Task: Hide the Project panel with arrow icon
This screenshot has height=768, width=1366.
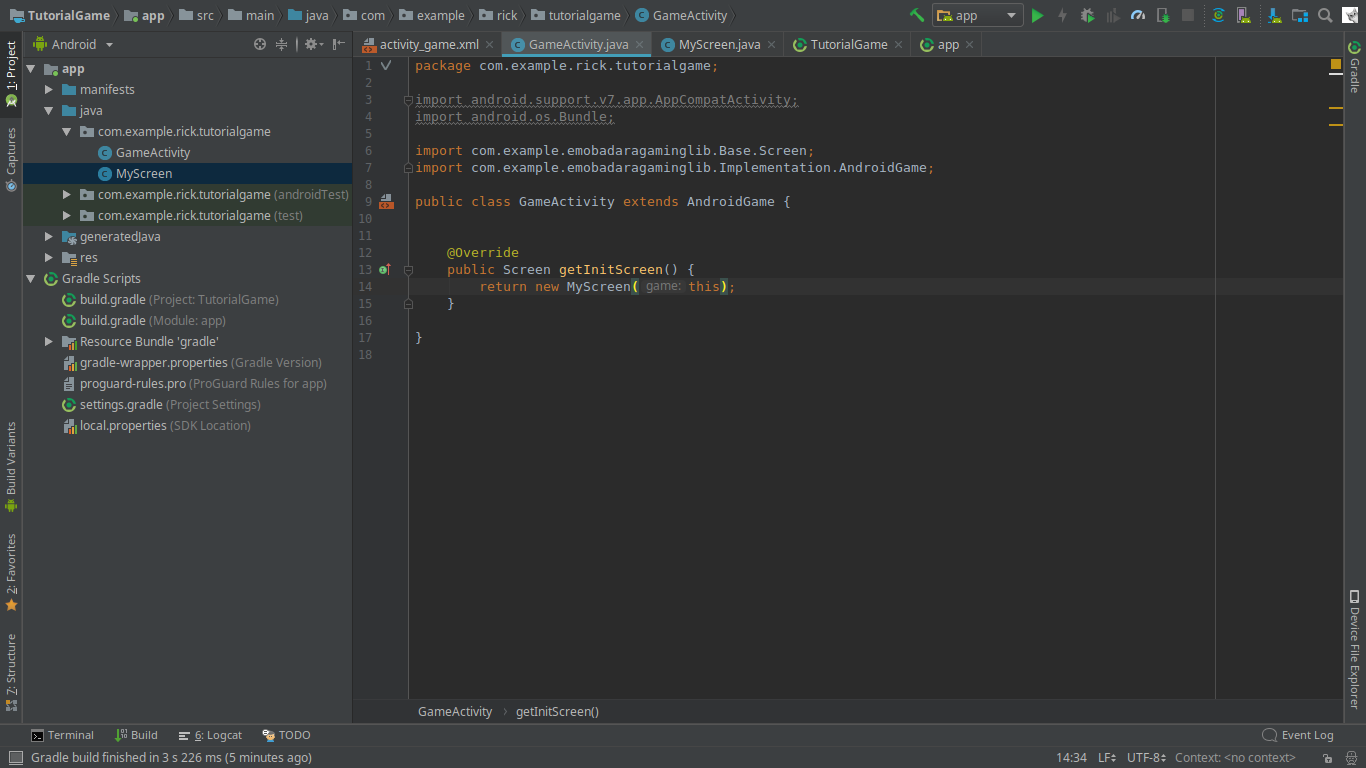Action: click(x=339, y=44)
